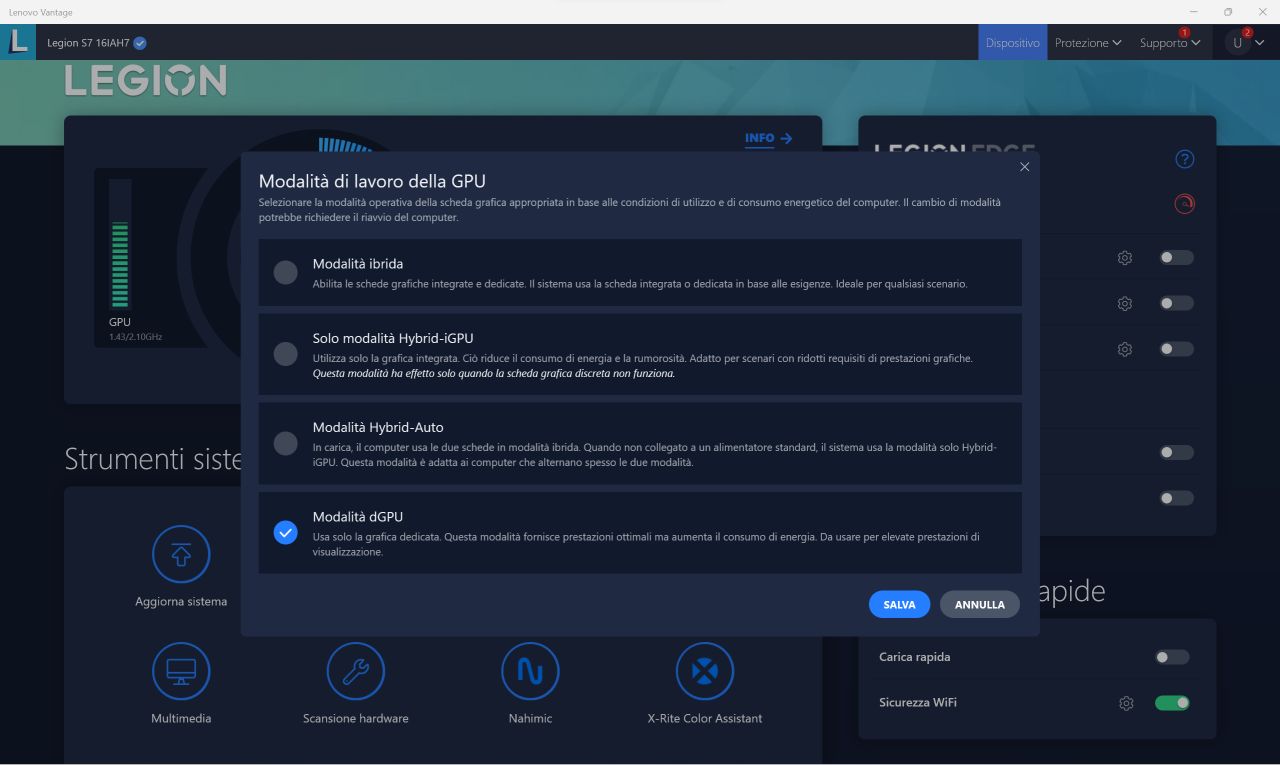
Task: Open the user account U menu
Action: click(1246, 43)
